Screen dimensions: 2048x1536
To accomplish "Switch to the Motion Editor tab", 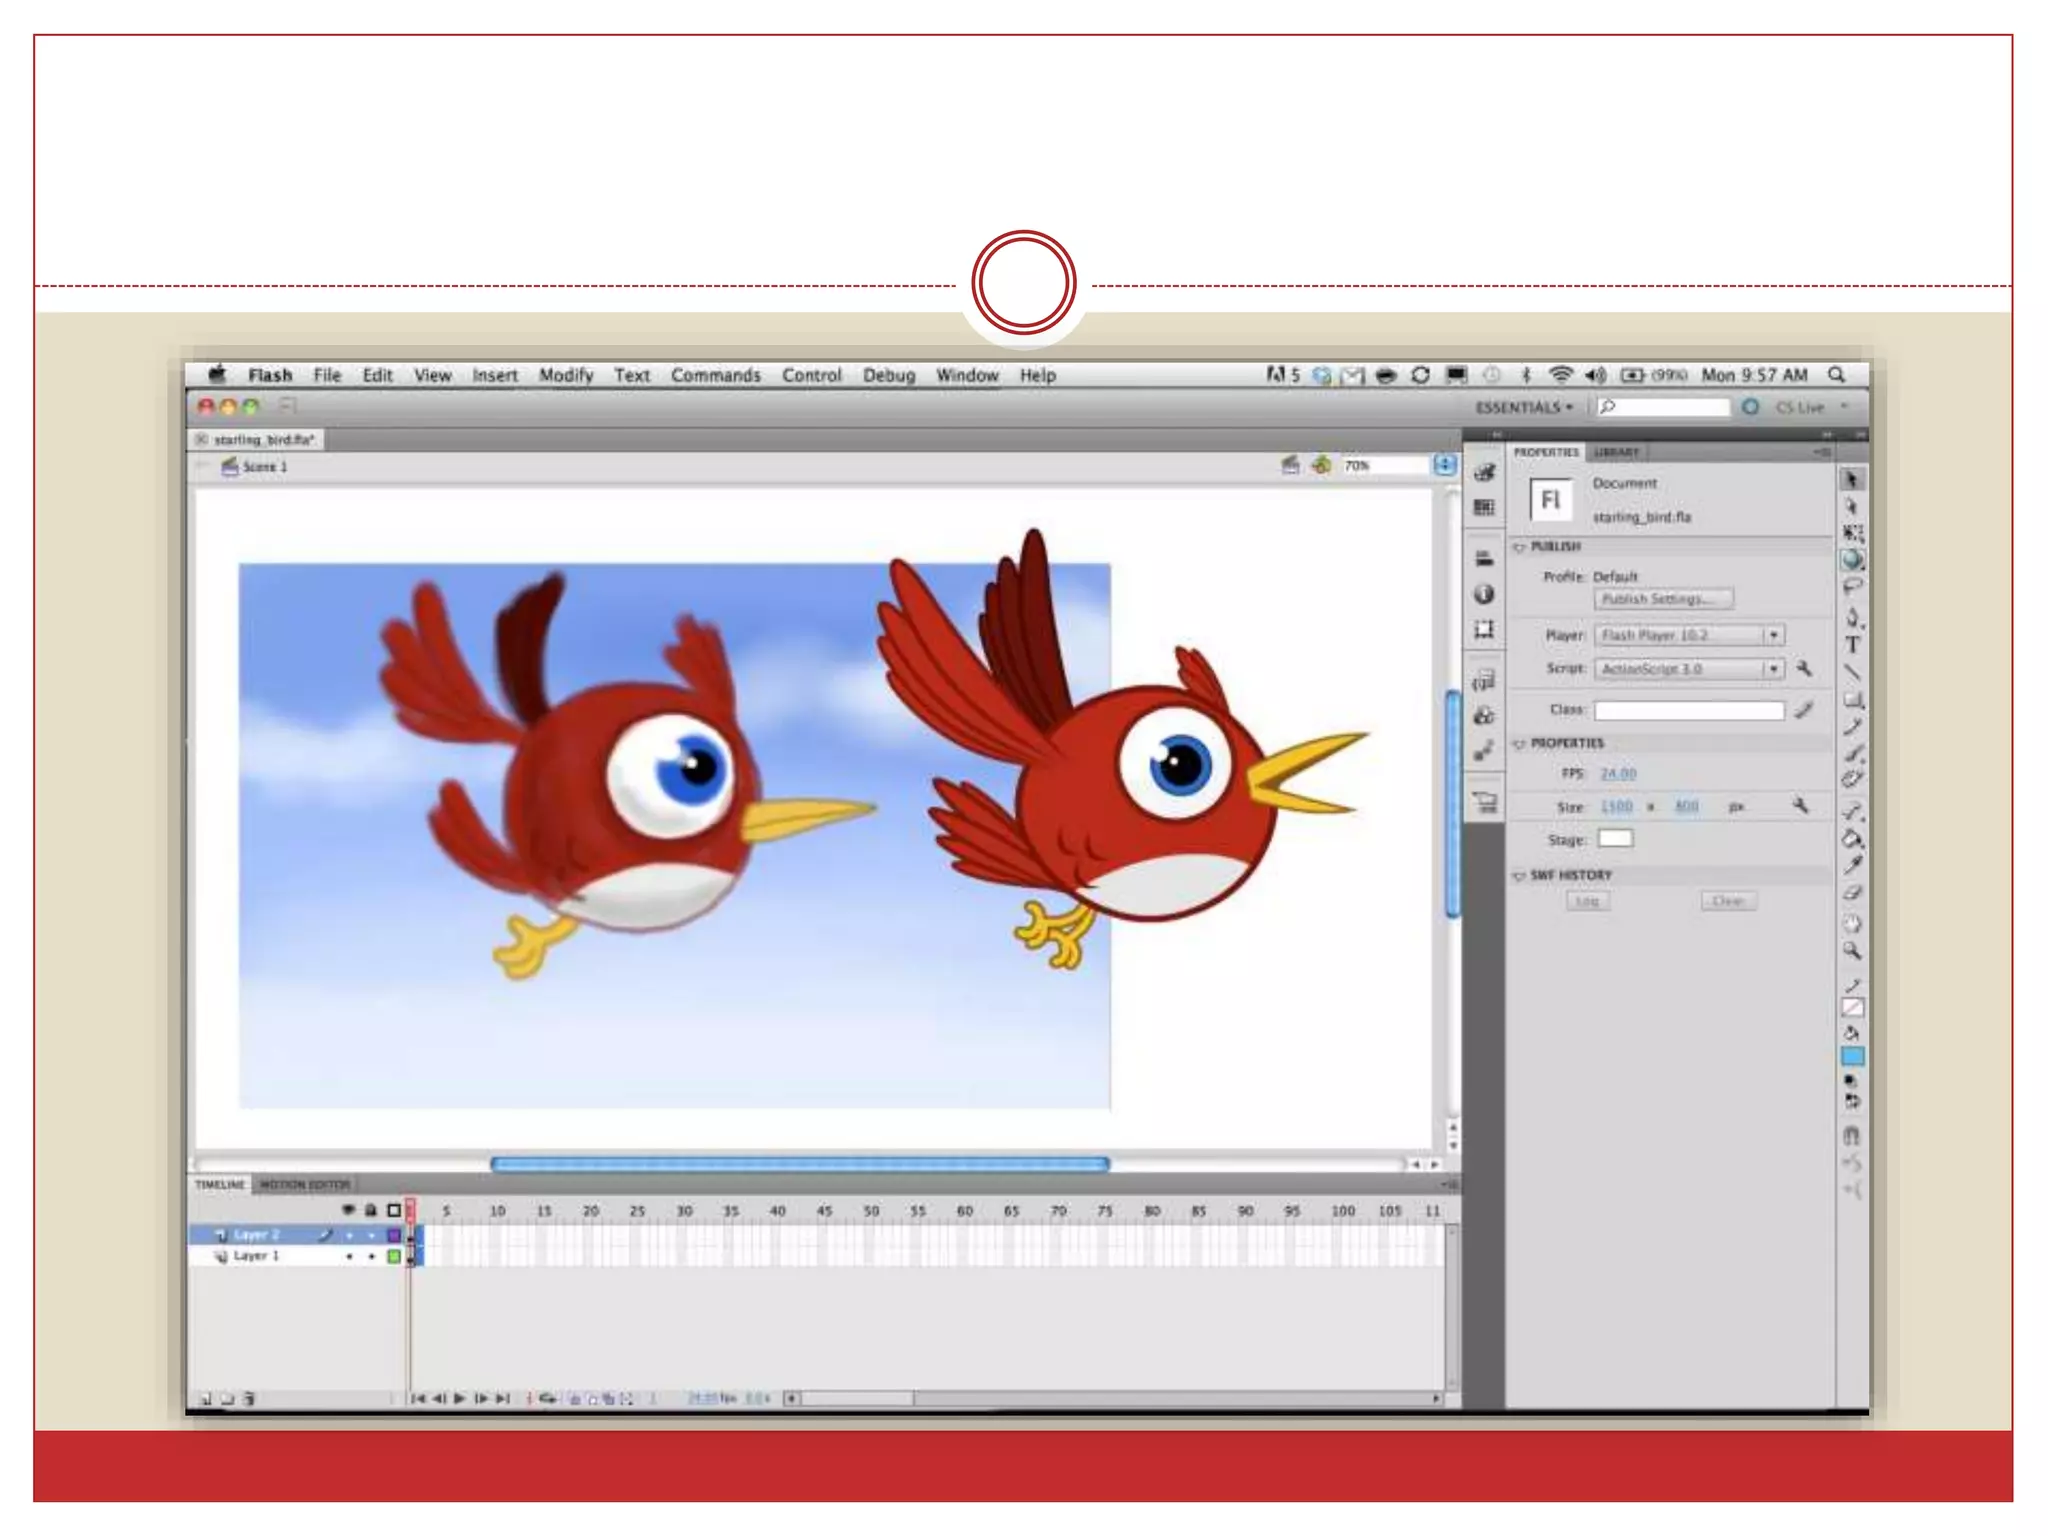I will 305,1185.
